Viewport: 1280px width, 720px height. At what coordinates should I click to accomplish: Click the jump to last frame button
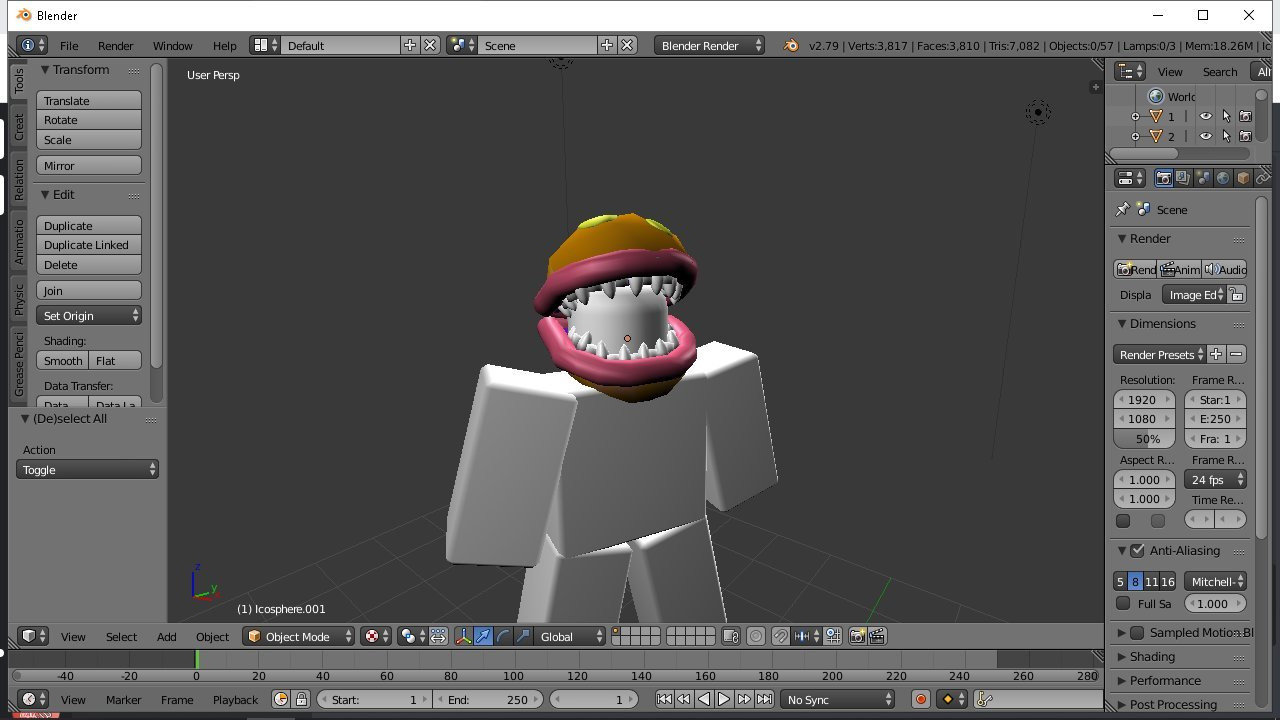pos(764,700)
